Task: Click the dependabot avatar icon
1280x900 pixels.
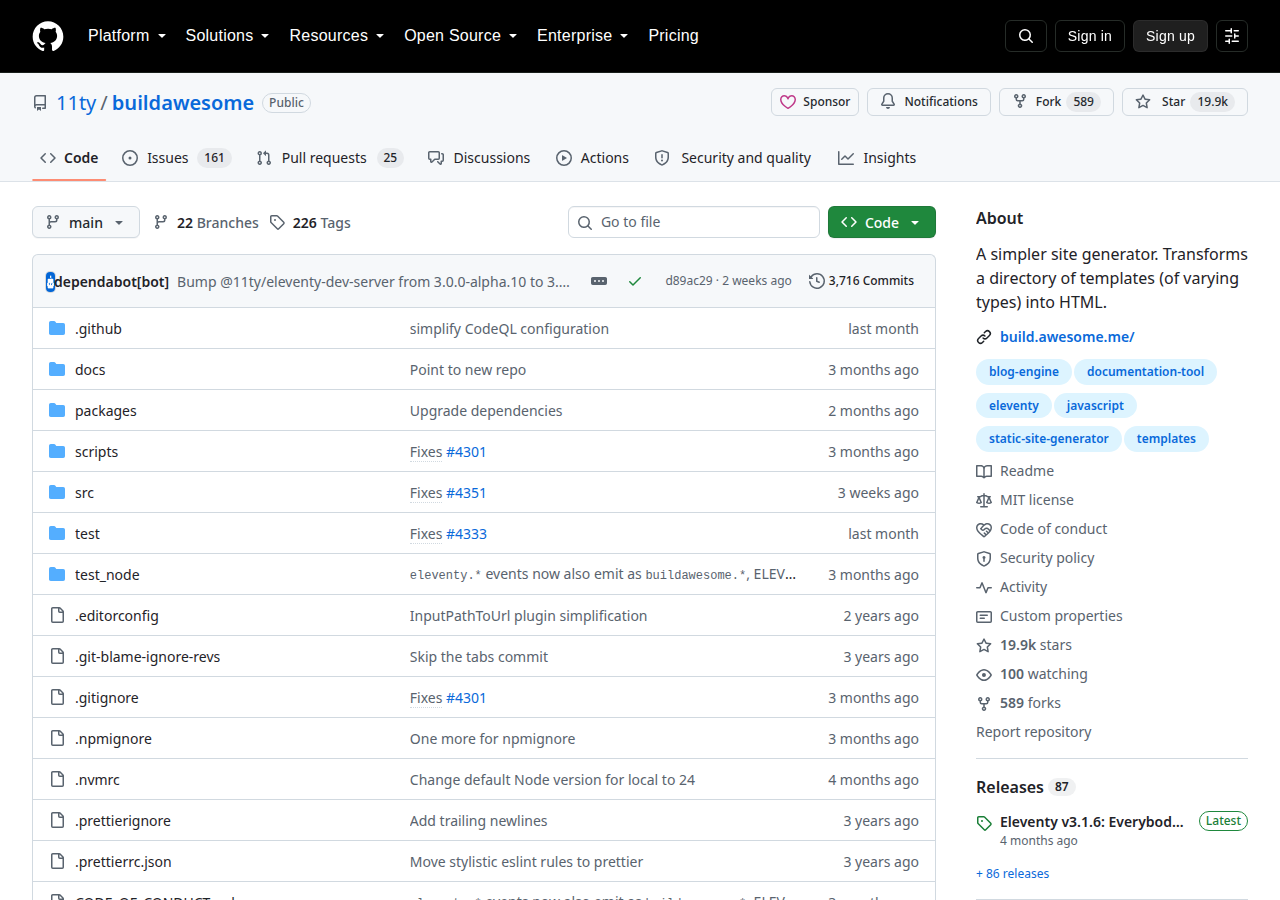Action: (x=50, y=282)
